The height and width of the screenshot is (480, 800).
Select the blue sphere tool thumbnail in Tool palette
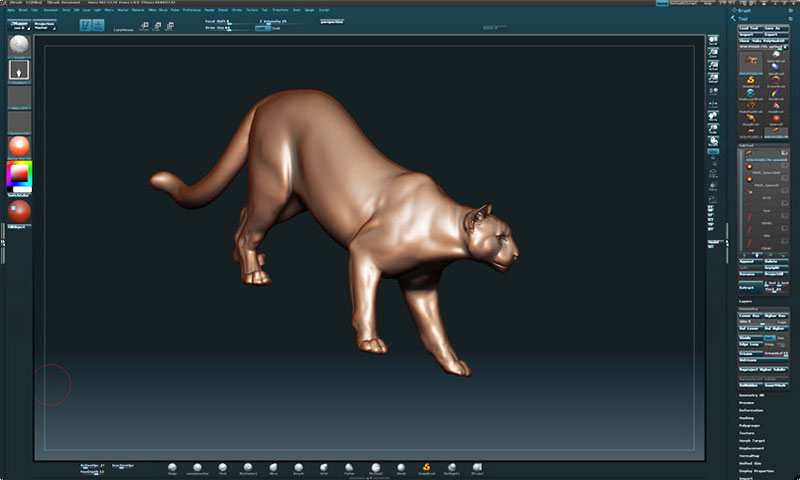(776, 67)
